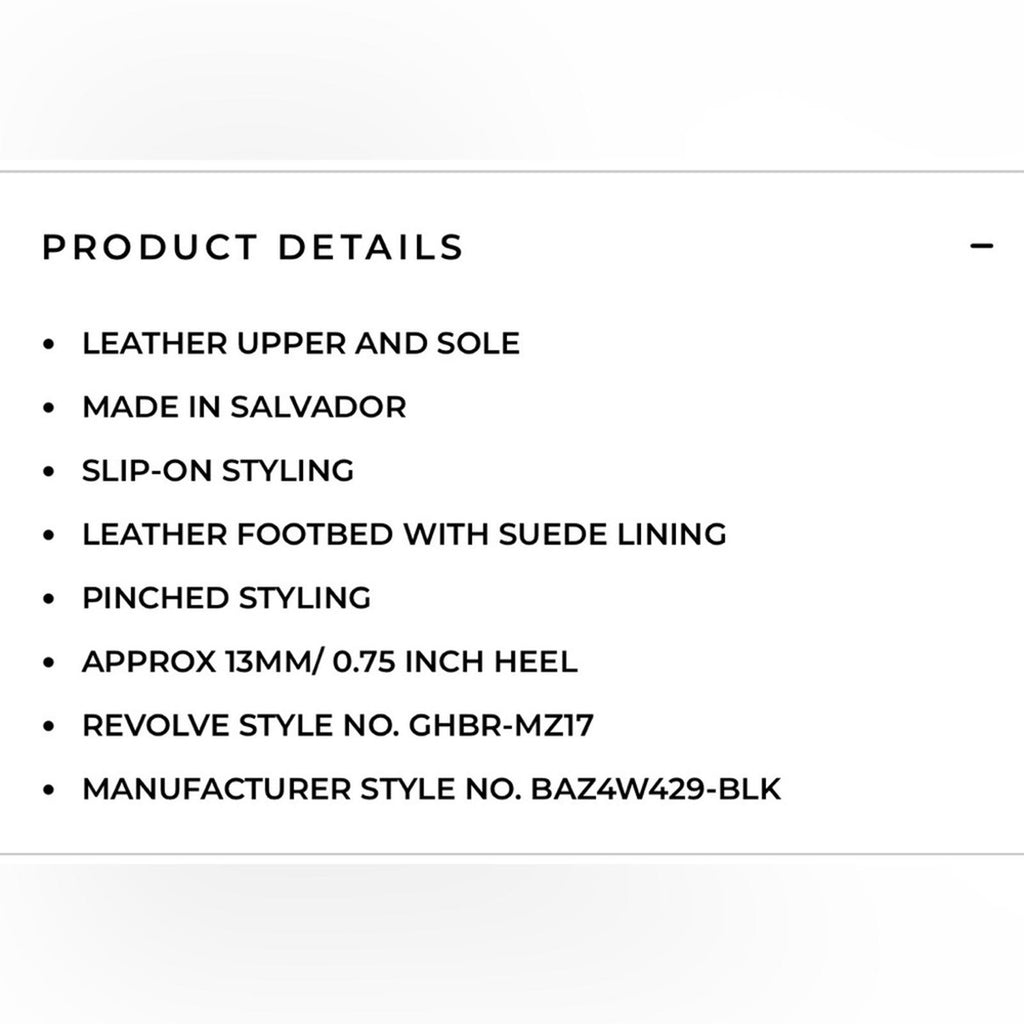Collapse Product Details using the minus icon

tap(982, 246)
